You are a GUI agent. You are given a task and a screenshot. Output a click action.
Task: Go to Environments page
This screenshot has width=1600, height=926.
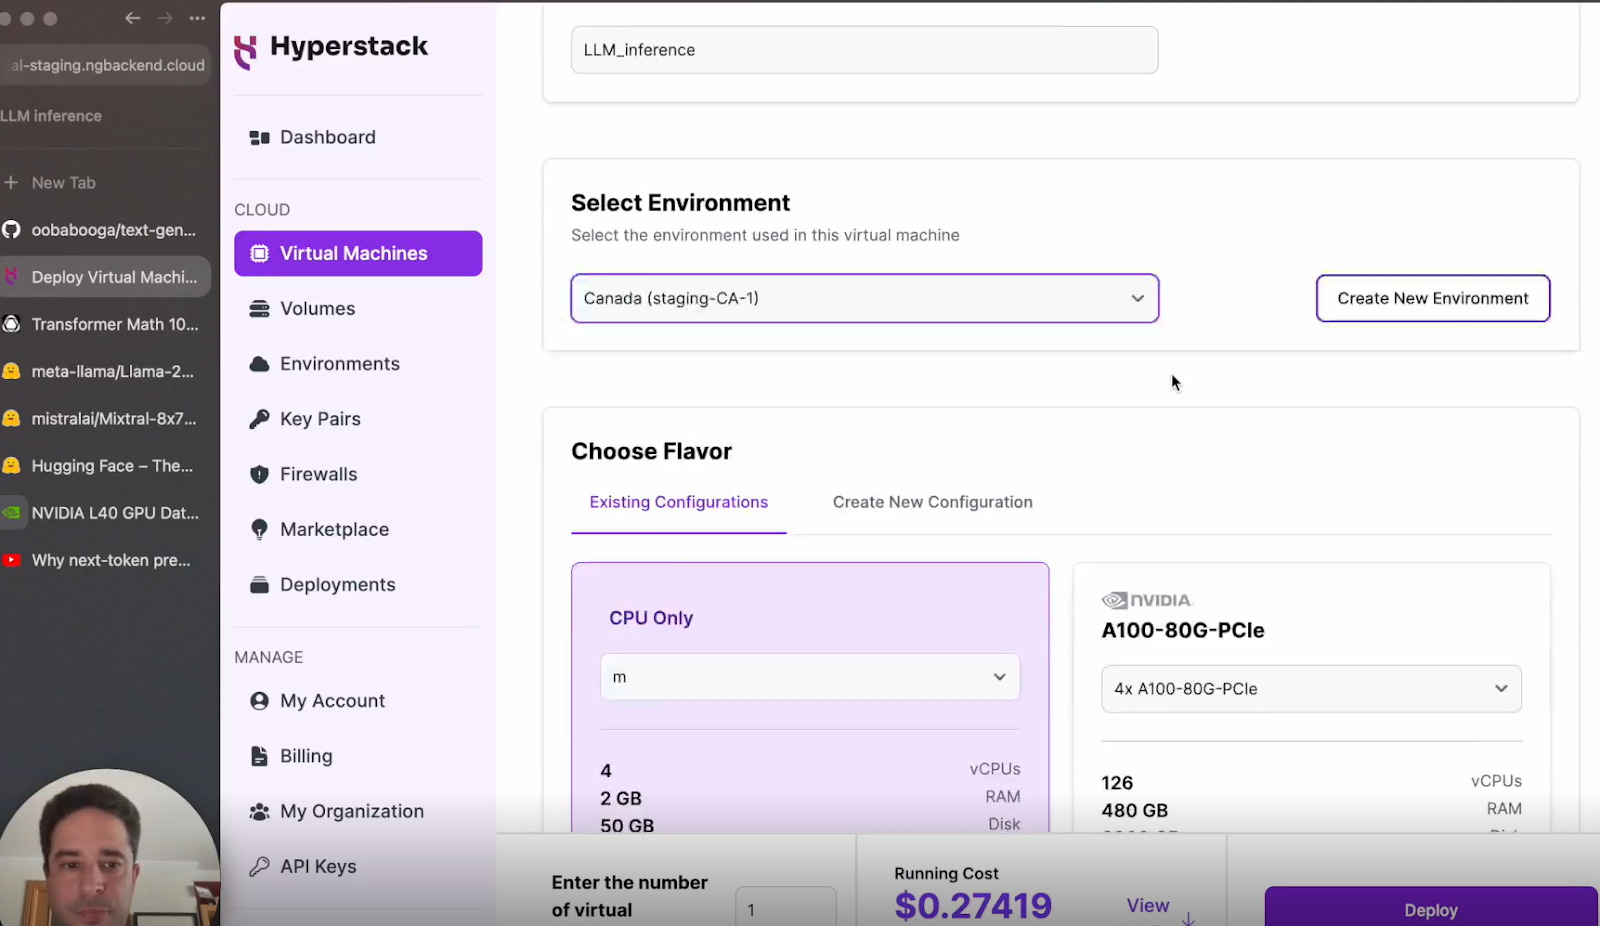pyautogui.click(x=339, y=364)
